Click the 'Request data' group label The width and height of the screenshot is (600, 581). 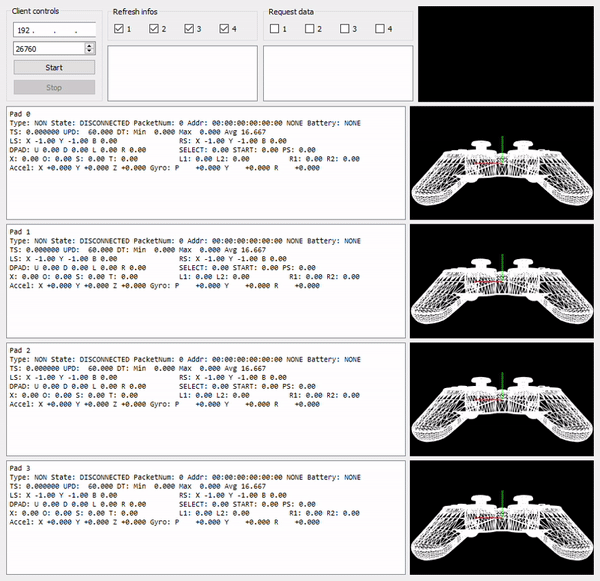291,12
